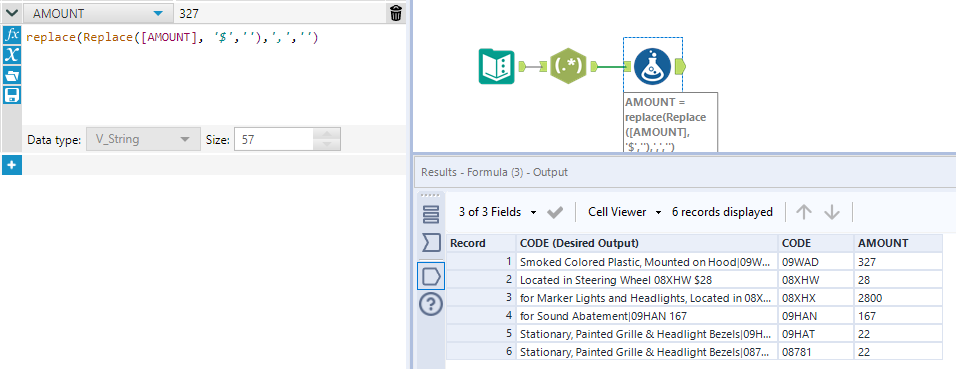Open the Data type V_String dropdown
This screenshot has width=956, height=369.
click(x=143, y=140)
